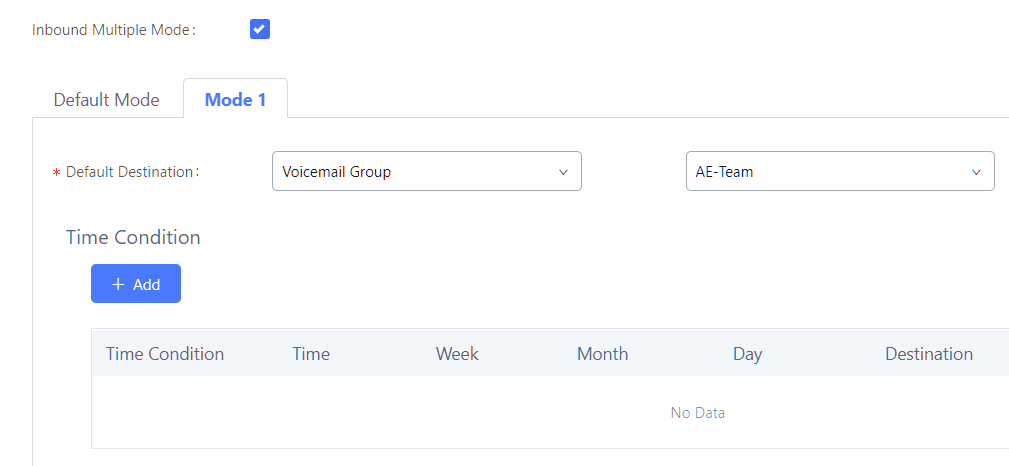Click the No Data placeholder text
This screenshot has width=1009, height=466.
pos(697,412)
